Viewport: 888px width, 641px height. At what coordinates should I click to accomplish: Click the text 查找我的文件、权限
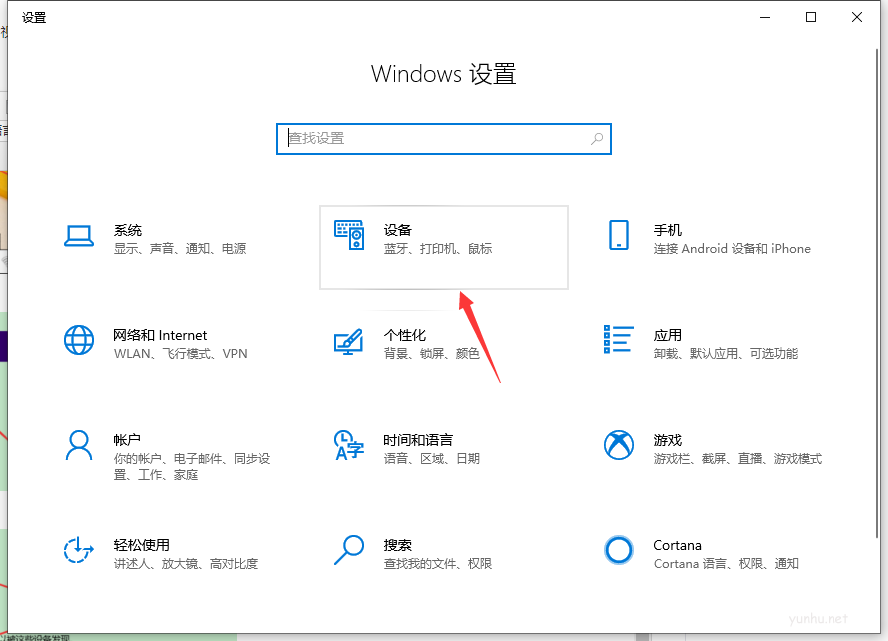pyautogui.click(x=438, y=564)
